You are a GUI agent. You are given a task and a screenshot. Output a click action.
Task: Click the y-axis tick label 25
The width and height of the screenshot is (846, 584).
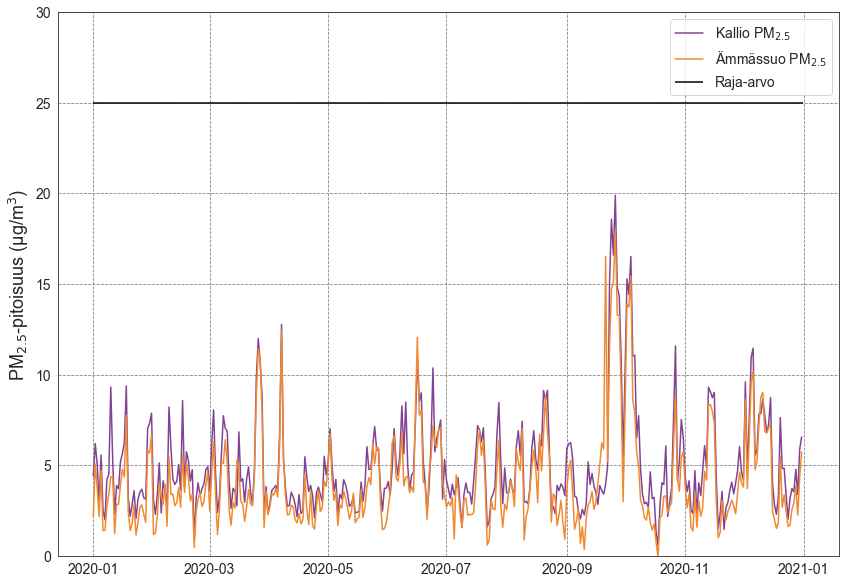(x=42, y=103)
